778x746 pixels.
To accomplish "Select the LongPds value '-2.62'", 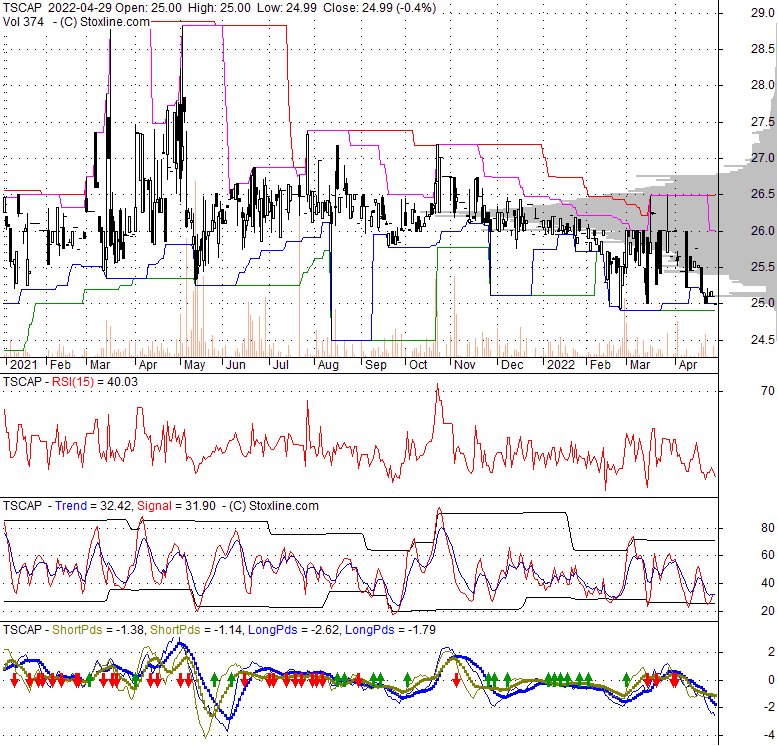I will tap(324, 630).
